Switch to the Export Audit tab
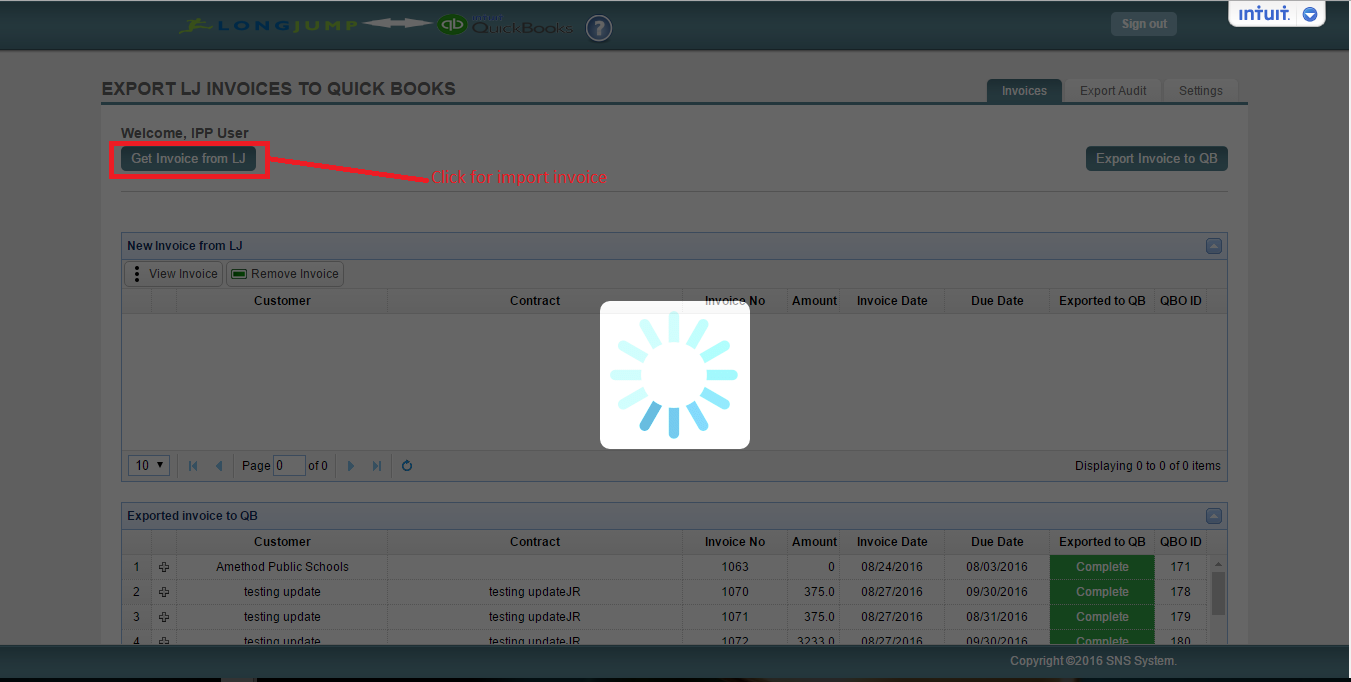 [1112, 91]
